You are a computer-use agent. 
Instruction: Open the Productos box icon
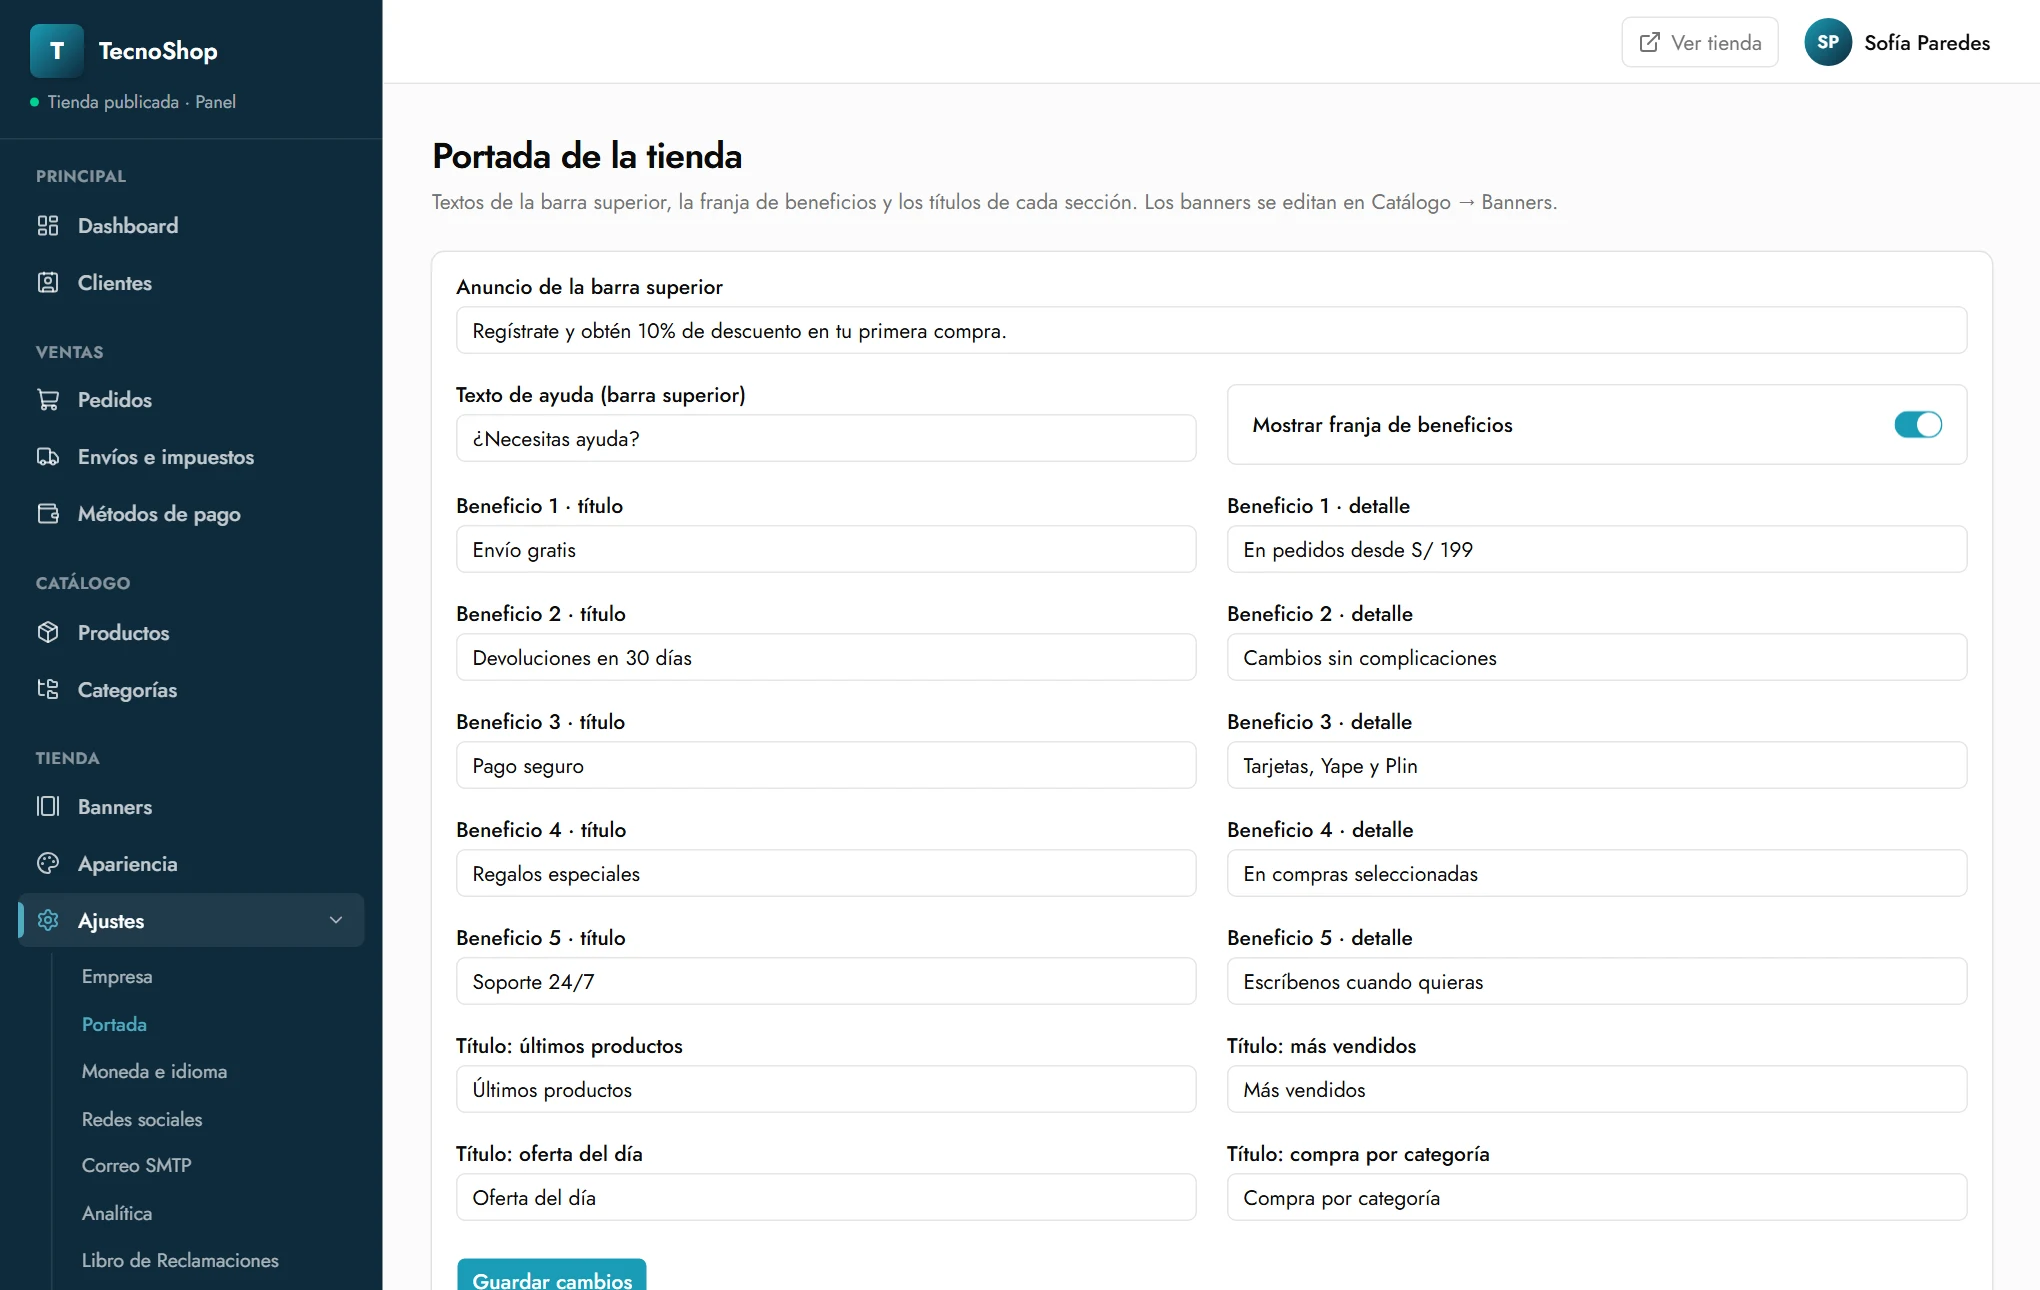48,633
